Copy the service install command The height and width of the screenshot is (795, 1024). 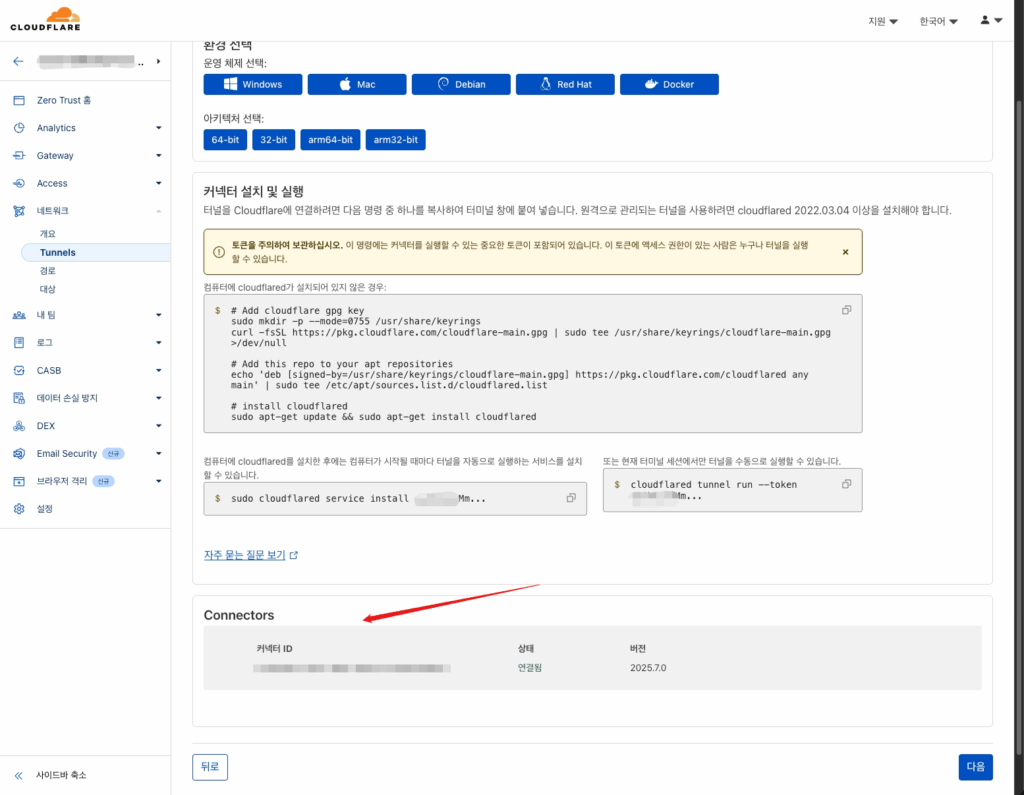pyautogui.click(x=571, y=498)
